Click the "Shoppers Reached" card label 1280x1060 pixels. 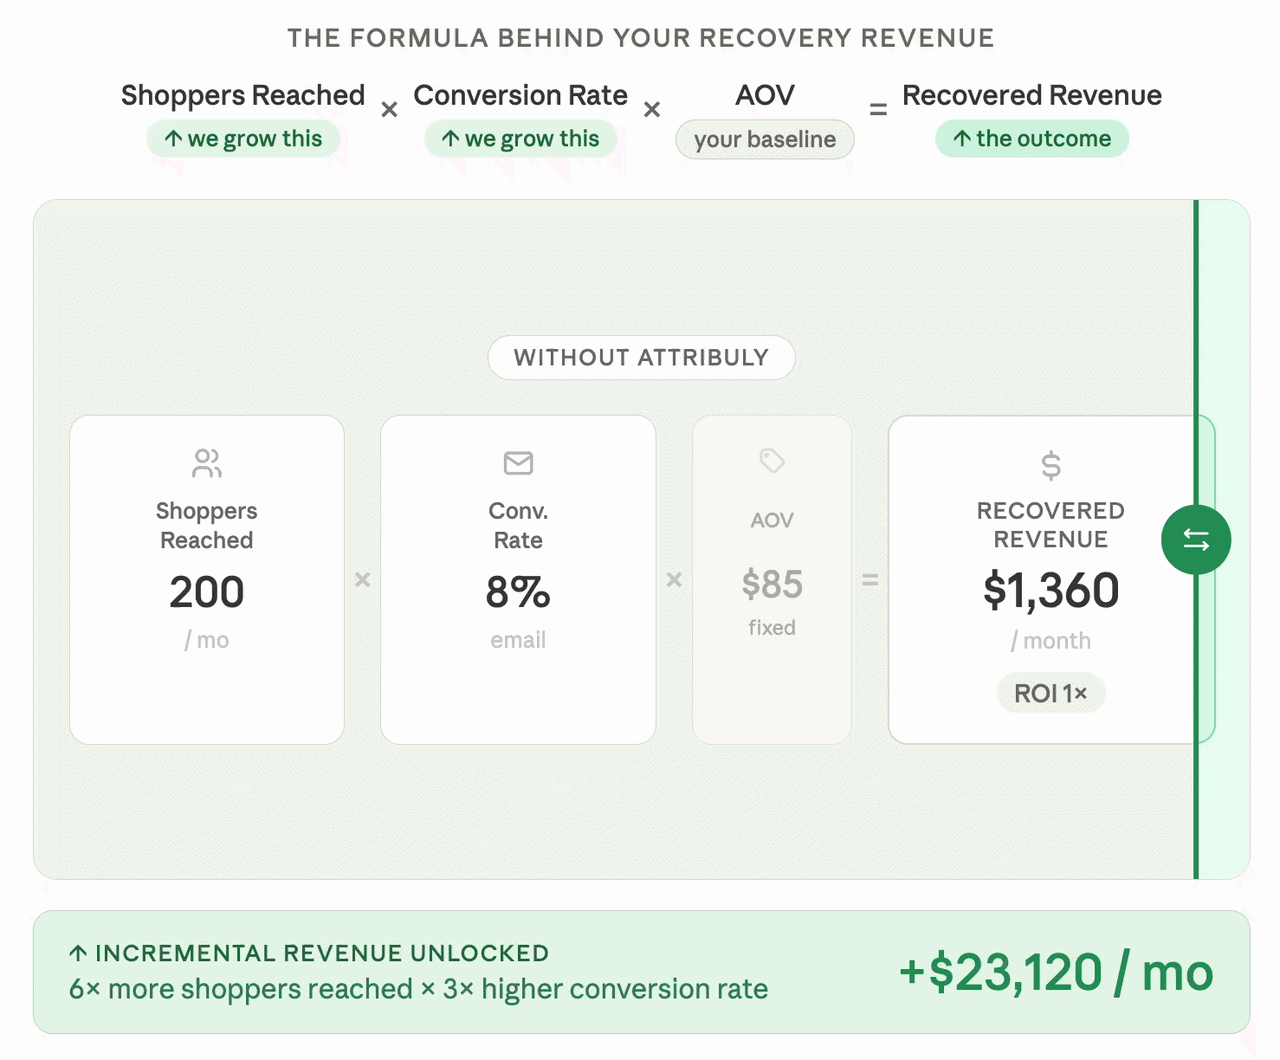pos(207,526)
